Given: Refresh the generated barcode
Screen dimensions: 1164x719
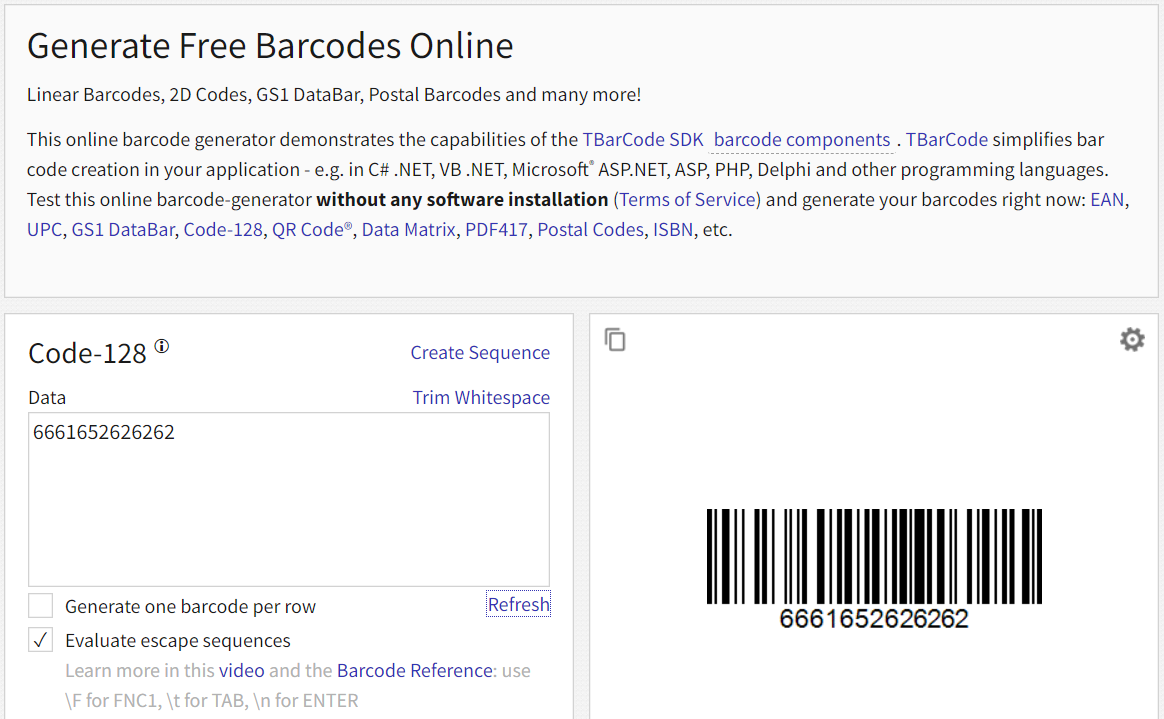Looking at the screenshot, I should click(x=518, y=605).
